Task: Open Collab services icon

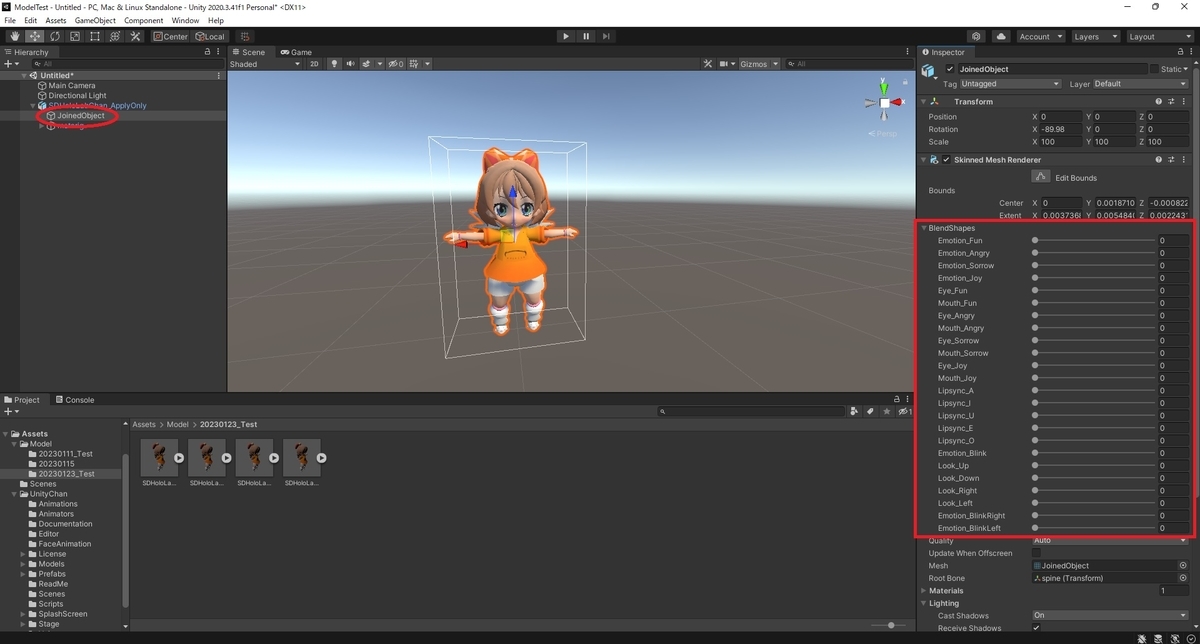Action: [977, 36]
